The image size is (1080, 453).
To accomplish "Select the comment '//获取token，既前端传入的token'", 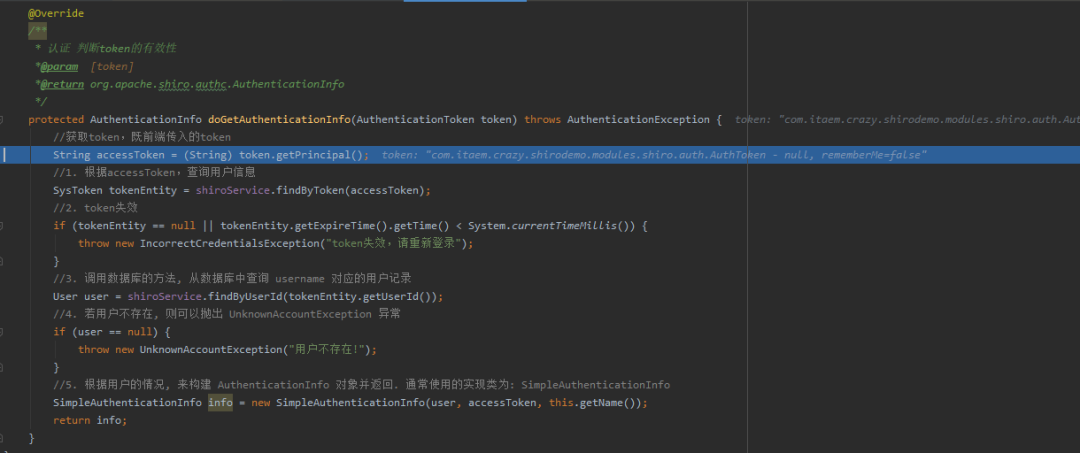I will click(142, 138).
